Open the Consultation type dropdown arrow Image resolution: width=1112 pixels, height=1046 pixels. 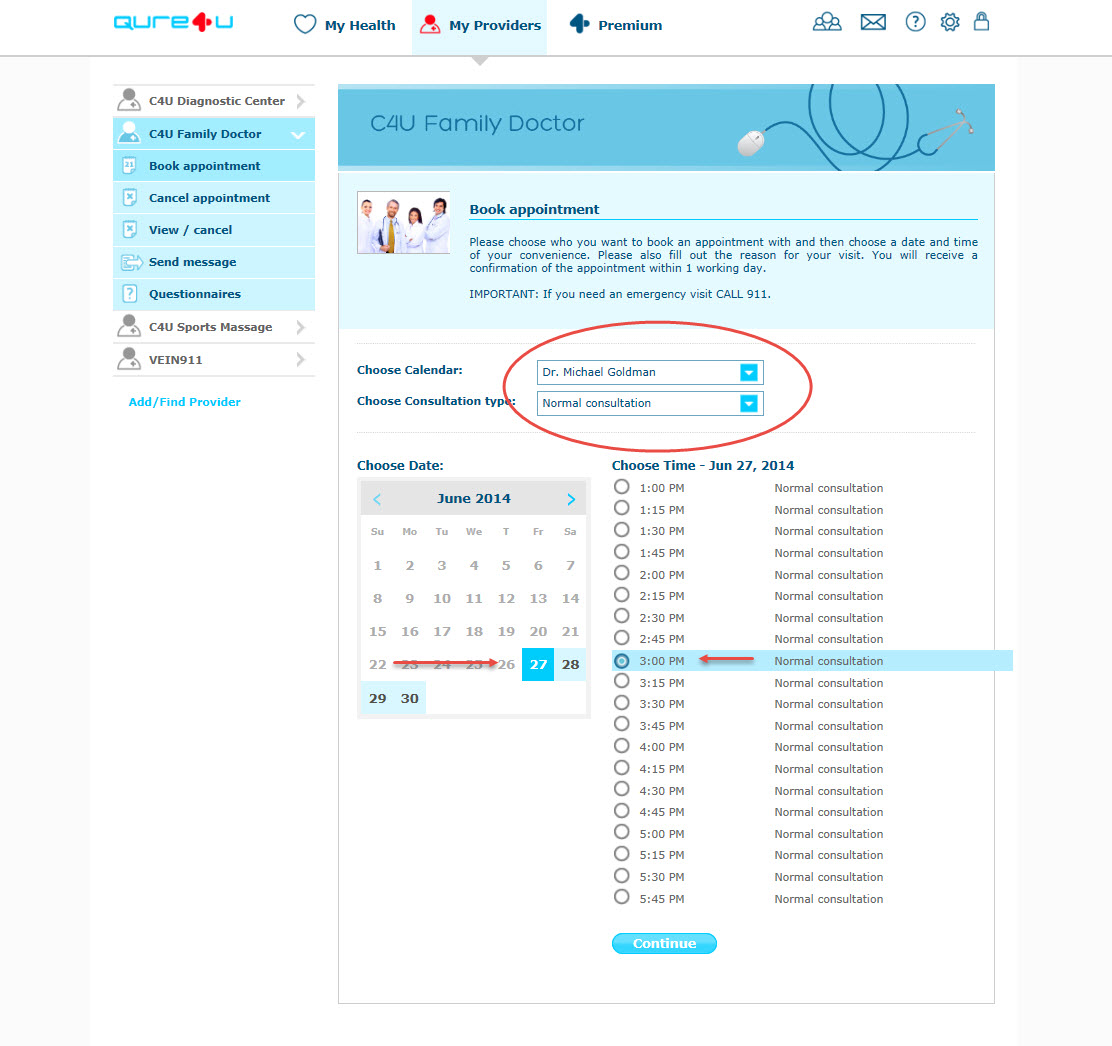tap(749, 404)
